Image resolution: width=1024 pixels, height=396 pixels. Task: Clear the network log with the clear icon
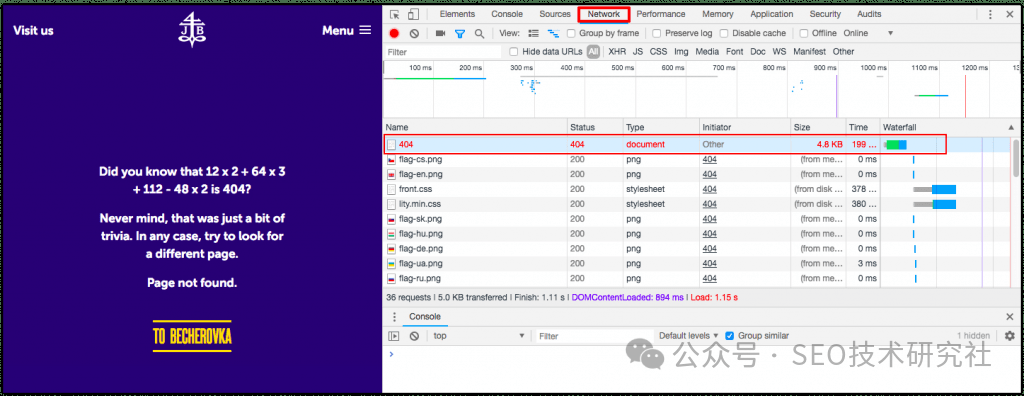(414, 33)
